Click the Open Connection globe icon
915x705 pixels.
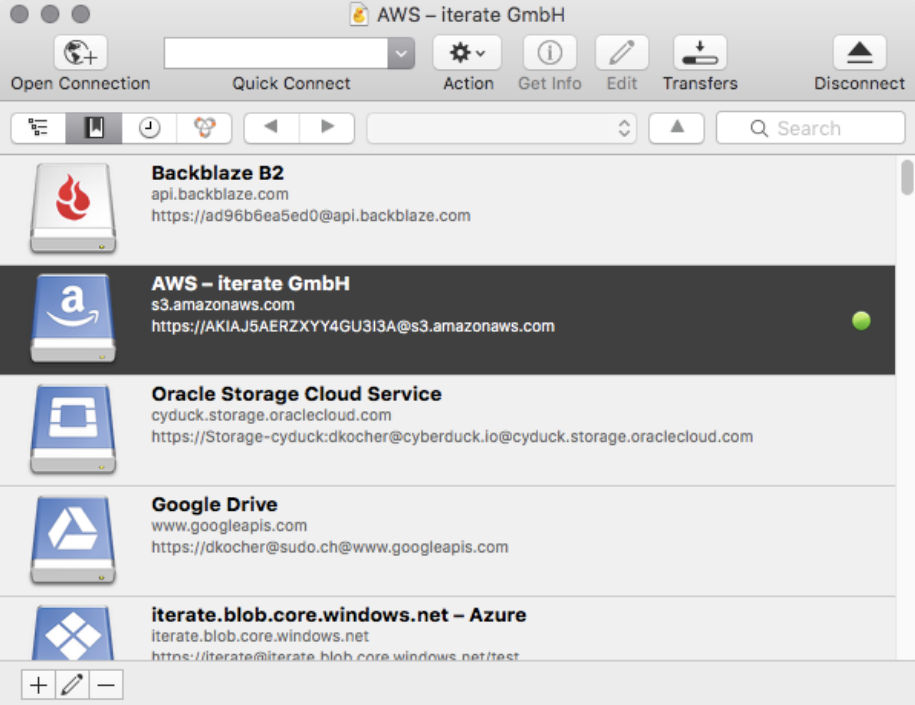coord(80,52)
